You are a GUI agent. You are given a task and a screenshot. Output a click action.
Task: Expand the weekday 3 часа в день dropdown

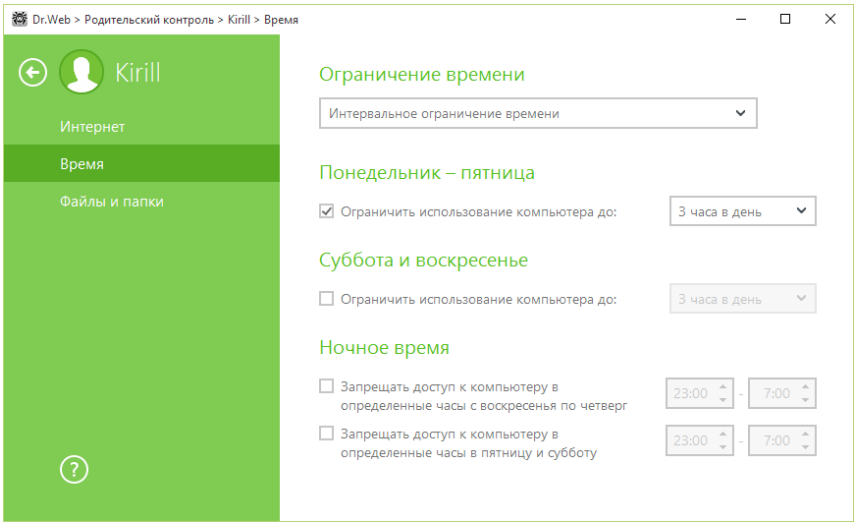tap(742, 211)
